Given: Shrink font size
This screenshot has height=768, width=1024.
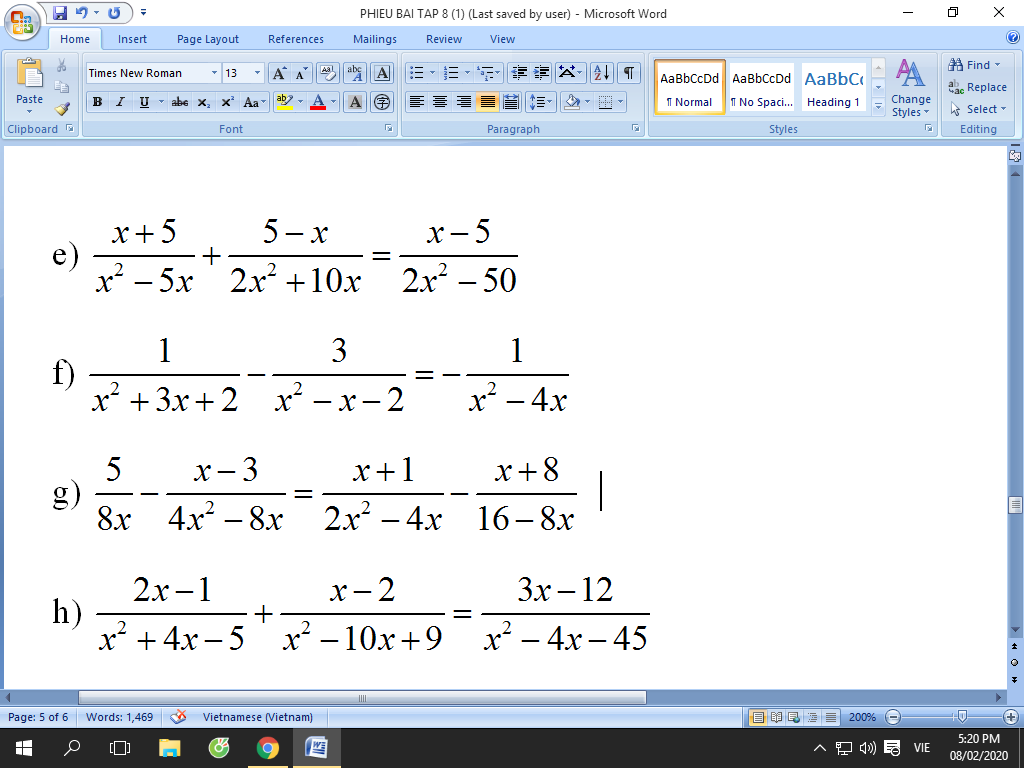Looking at the screenshot, I should pos(300,73).
